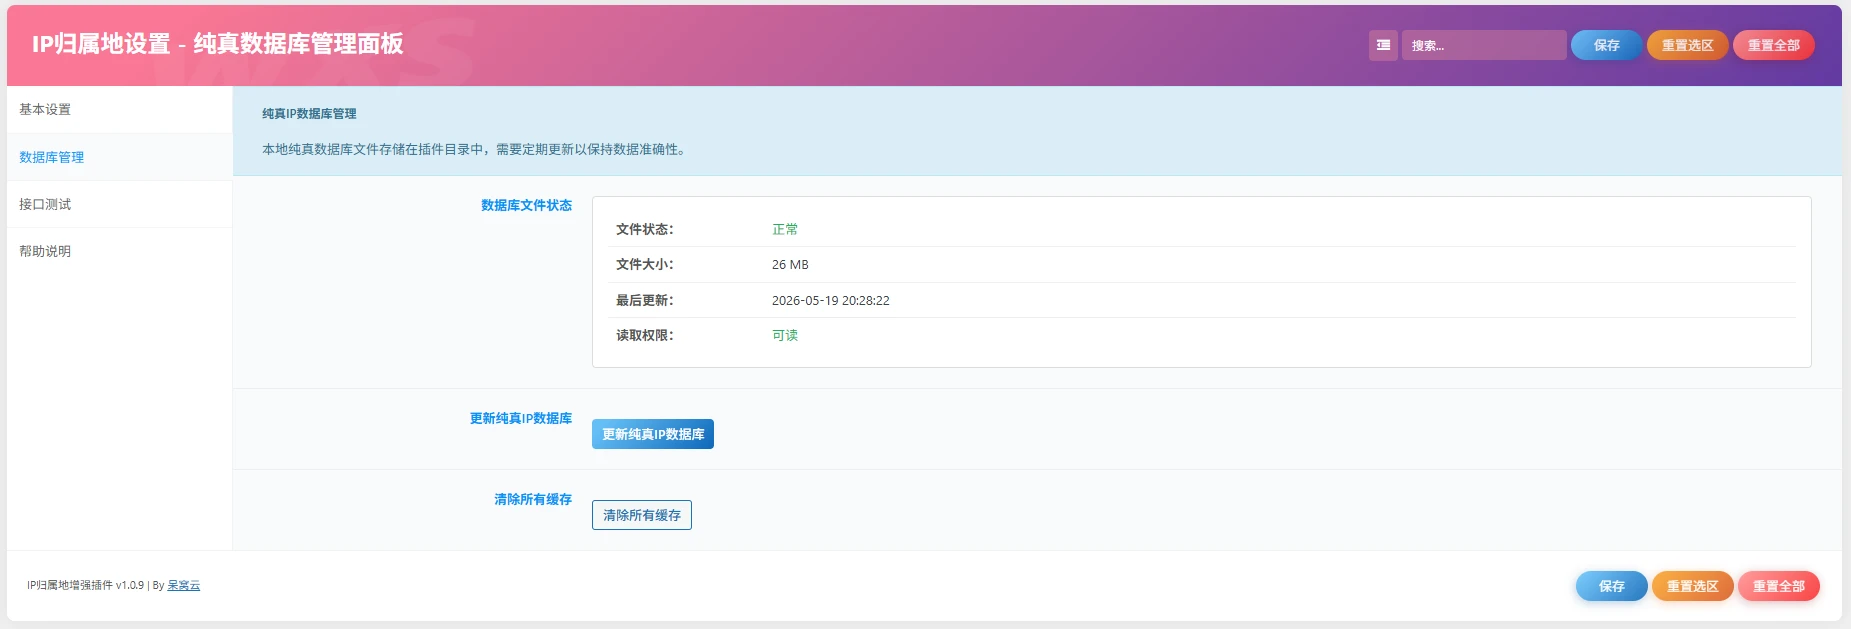Click the footer 重置选区 button

coord(1692,586)
